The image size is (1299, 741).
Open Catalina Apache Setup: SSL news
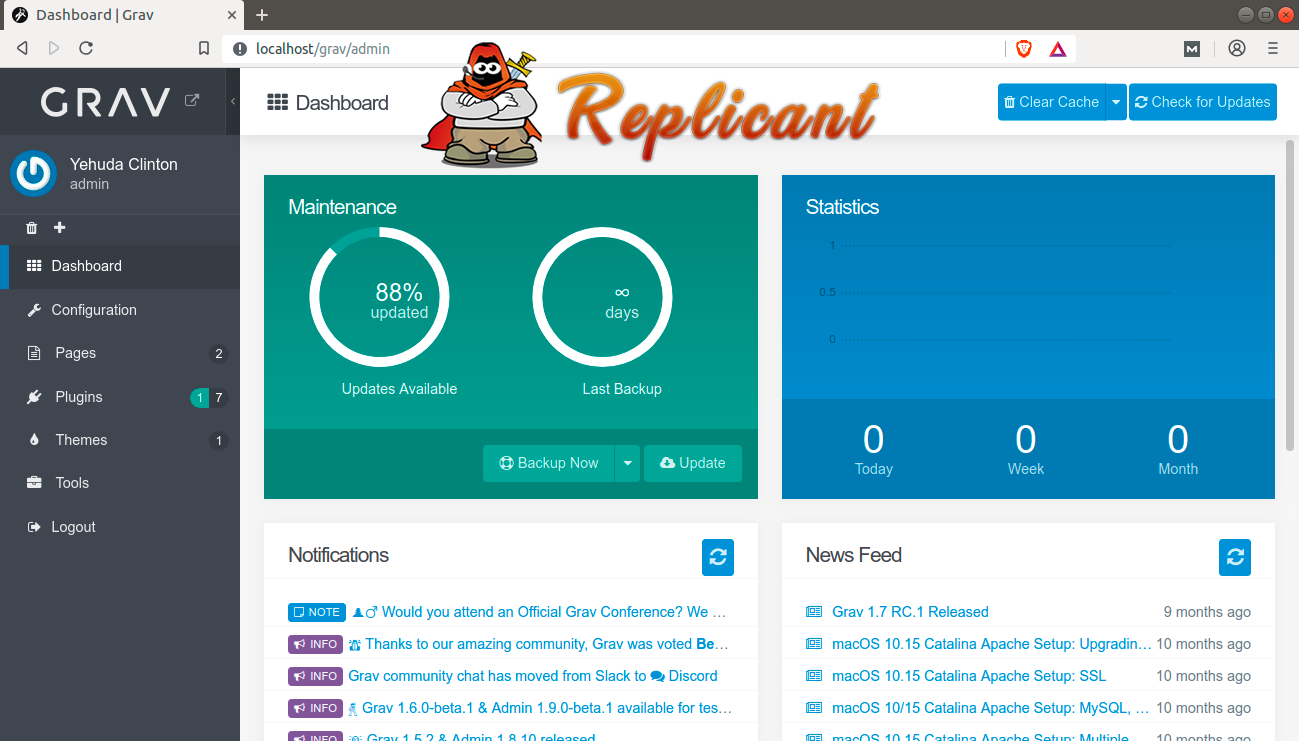(969, 676)
